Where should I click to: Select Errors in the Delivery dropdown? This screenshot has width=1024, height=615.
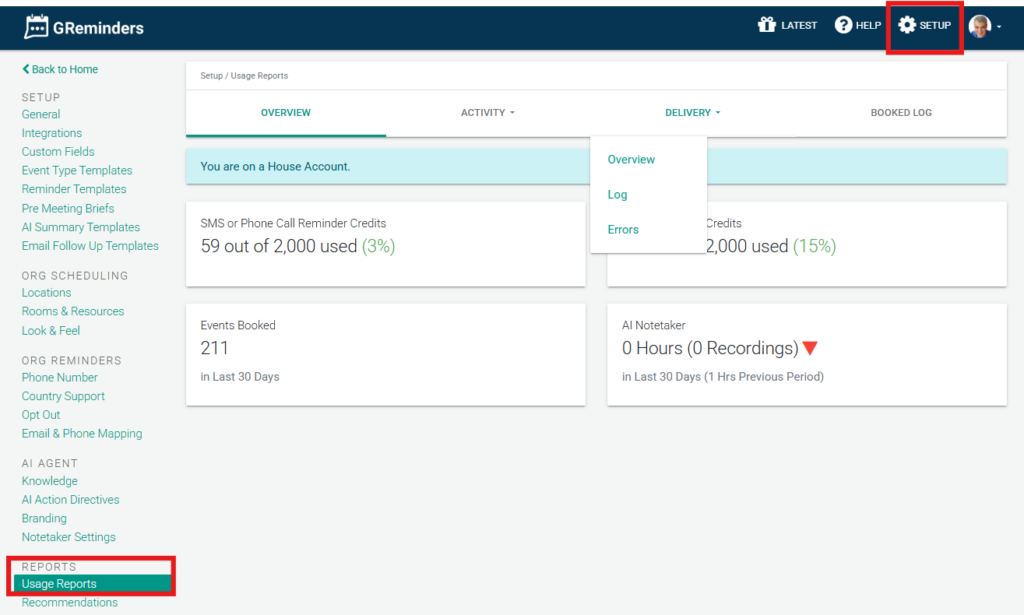tap(623, 230)
